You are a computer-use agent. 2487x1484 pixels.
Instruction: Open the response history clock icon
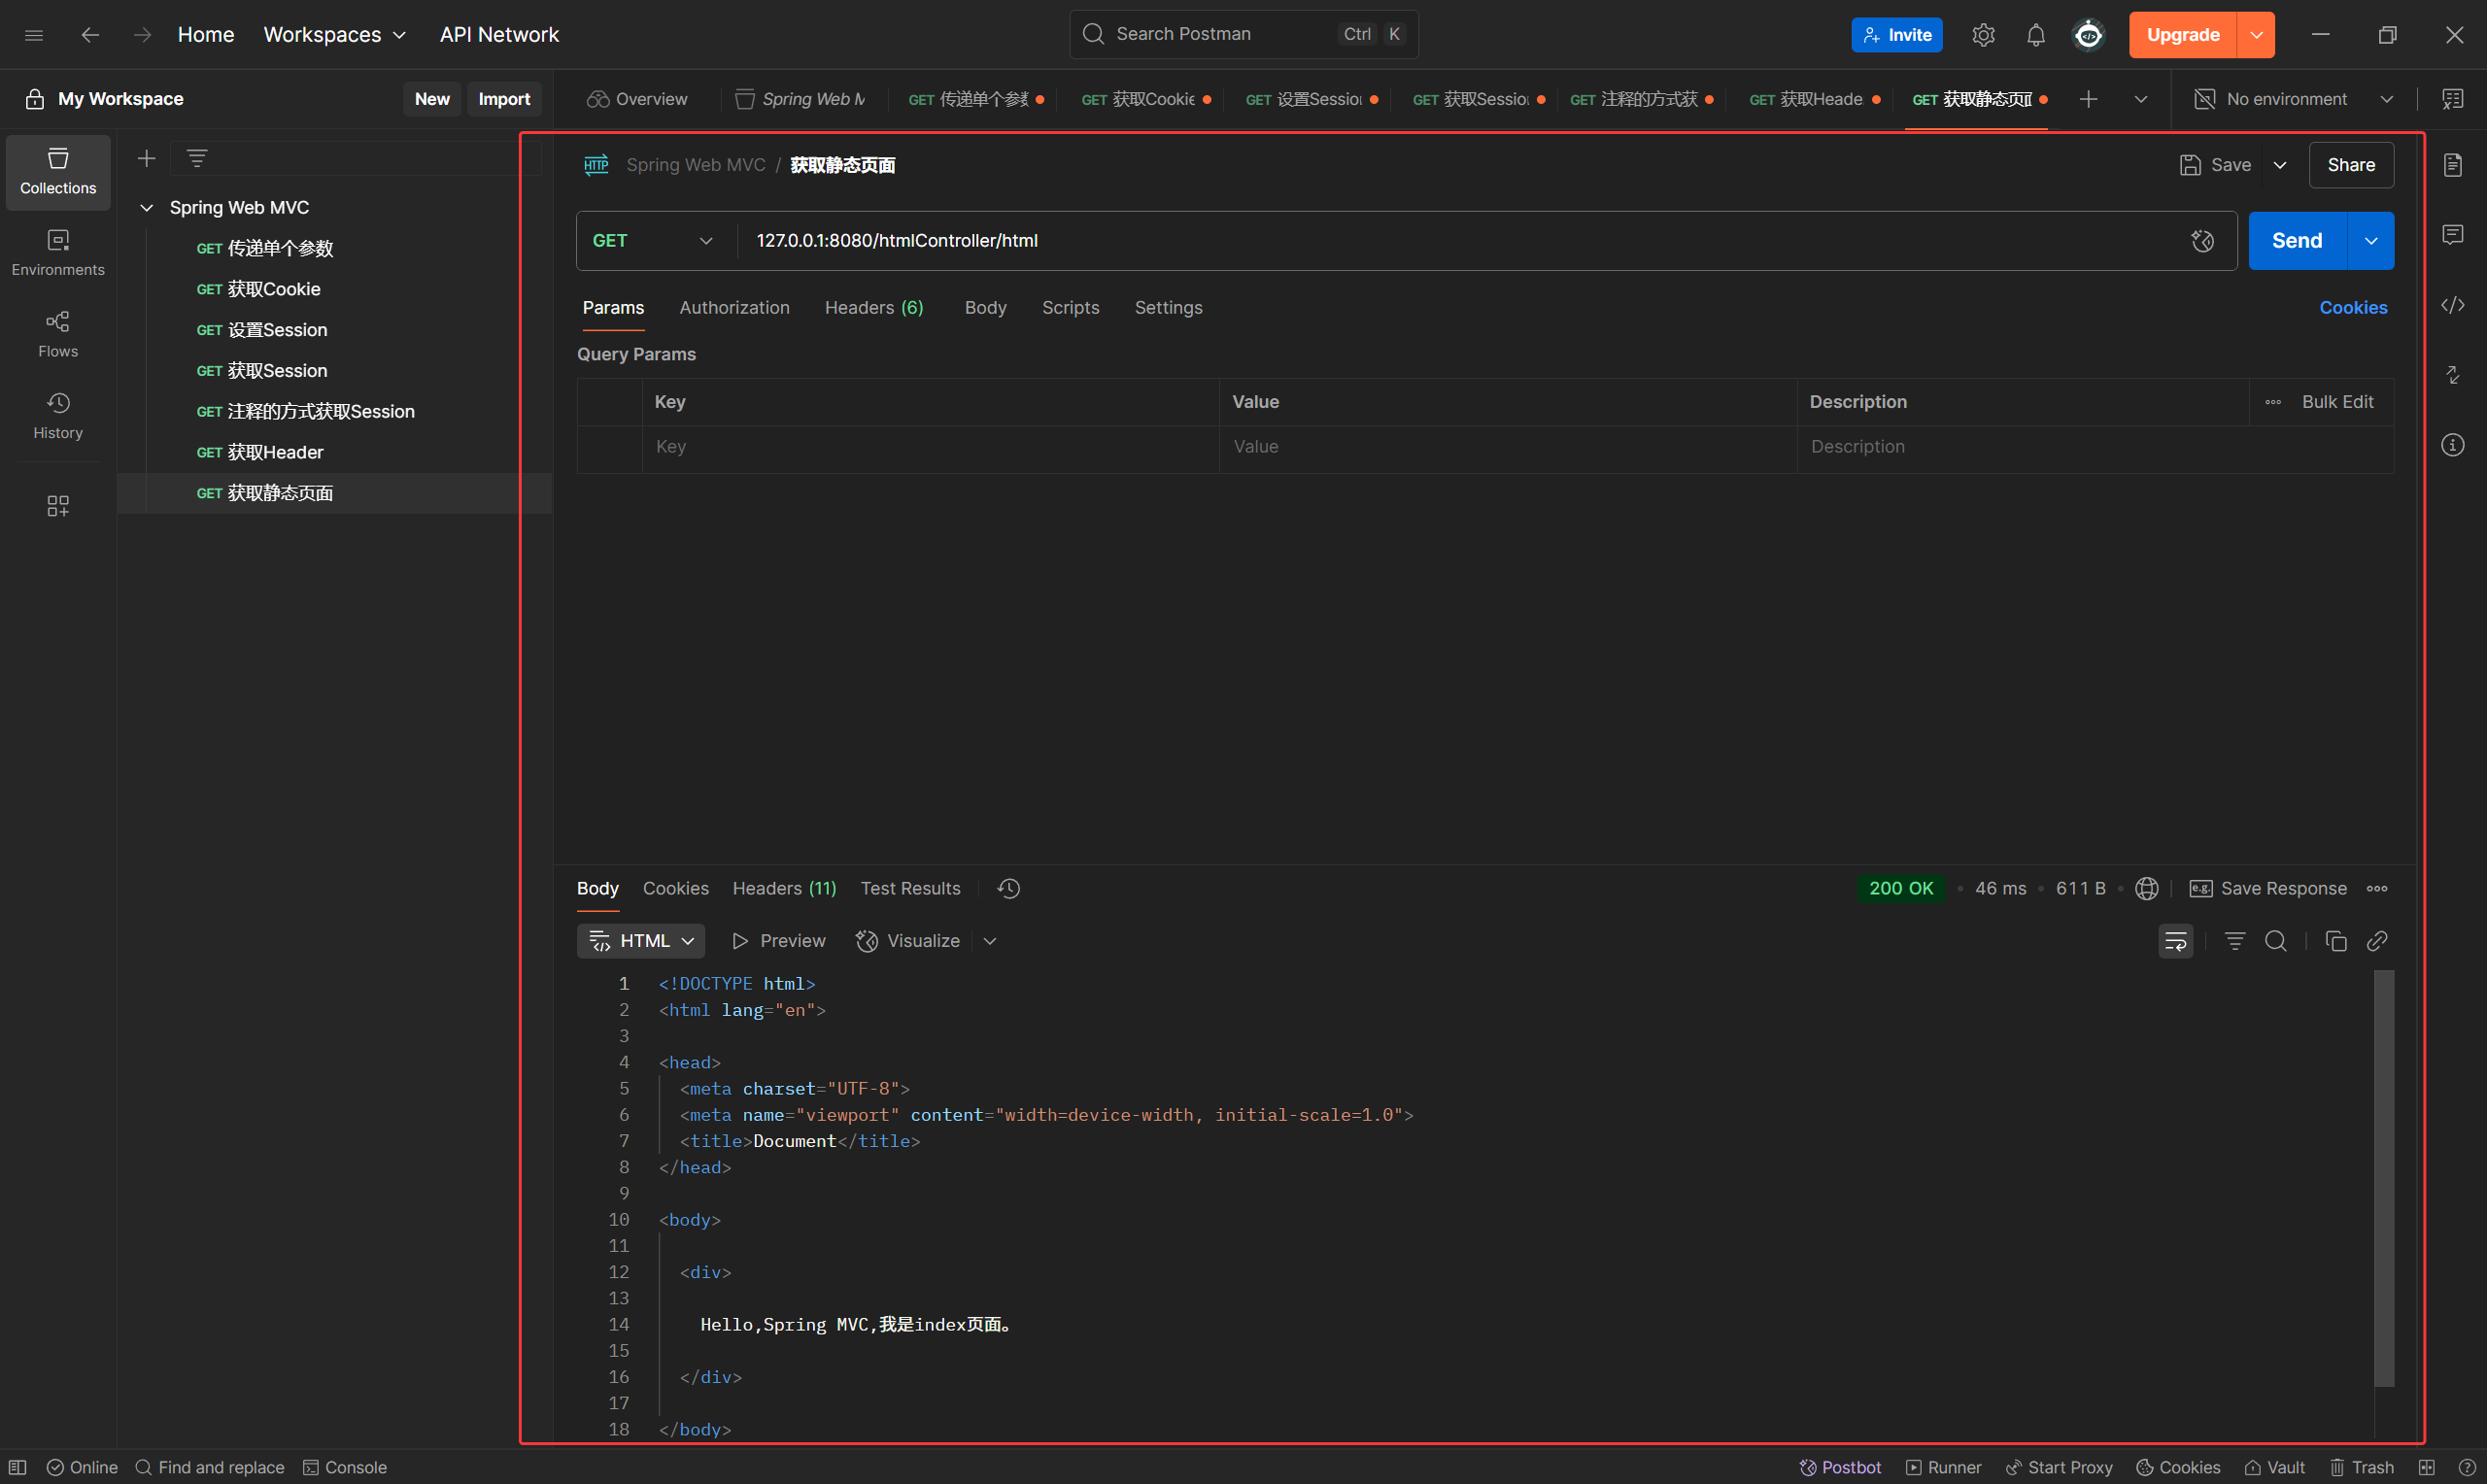click(1008, 888)
